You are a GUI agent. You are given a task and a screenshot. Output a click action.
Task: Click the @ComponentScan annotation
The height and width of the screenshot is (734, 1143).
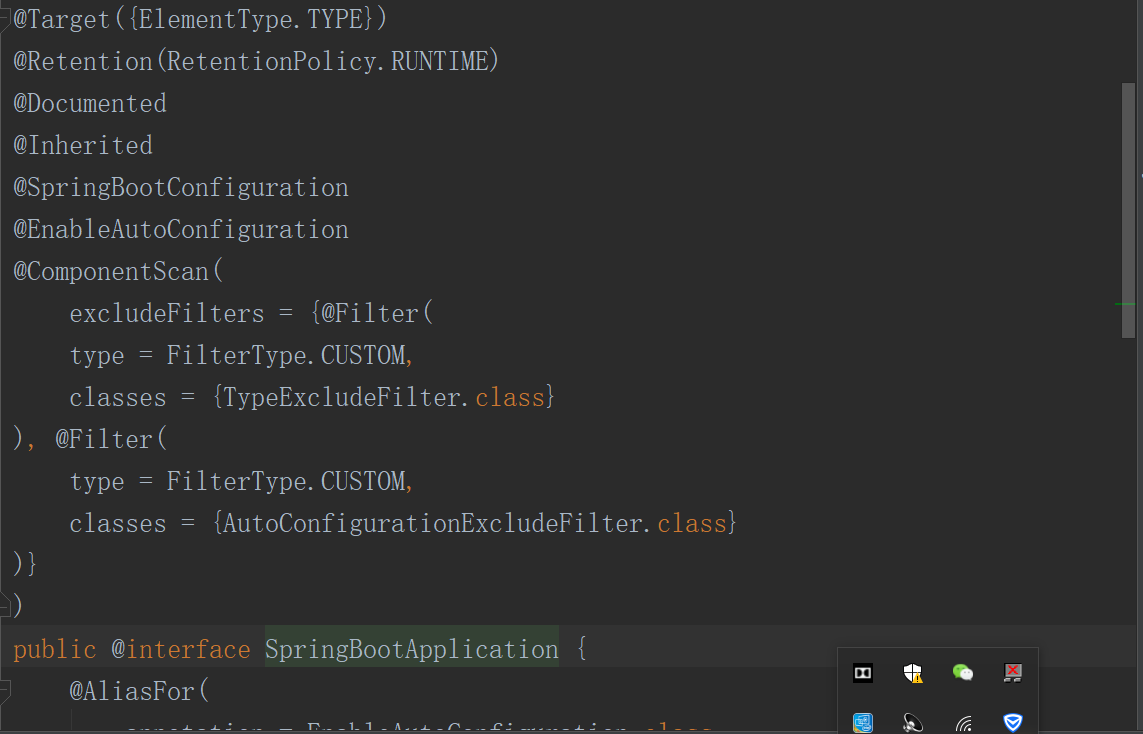coord(112,271)
